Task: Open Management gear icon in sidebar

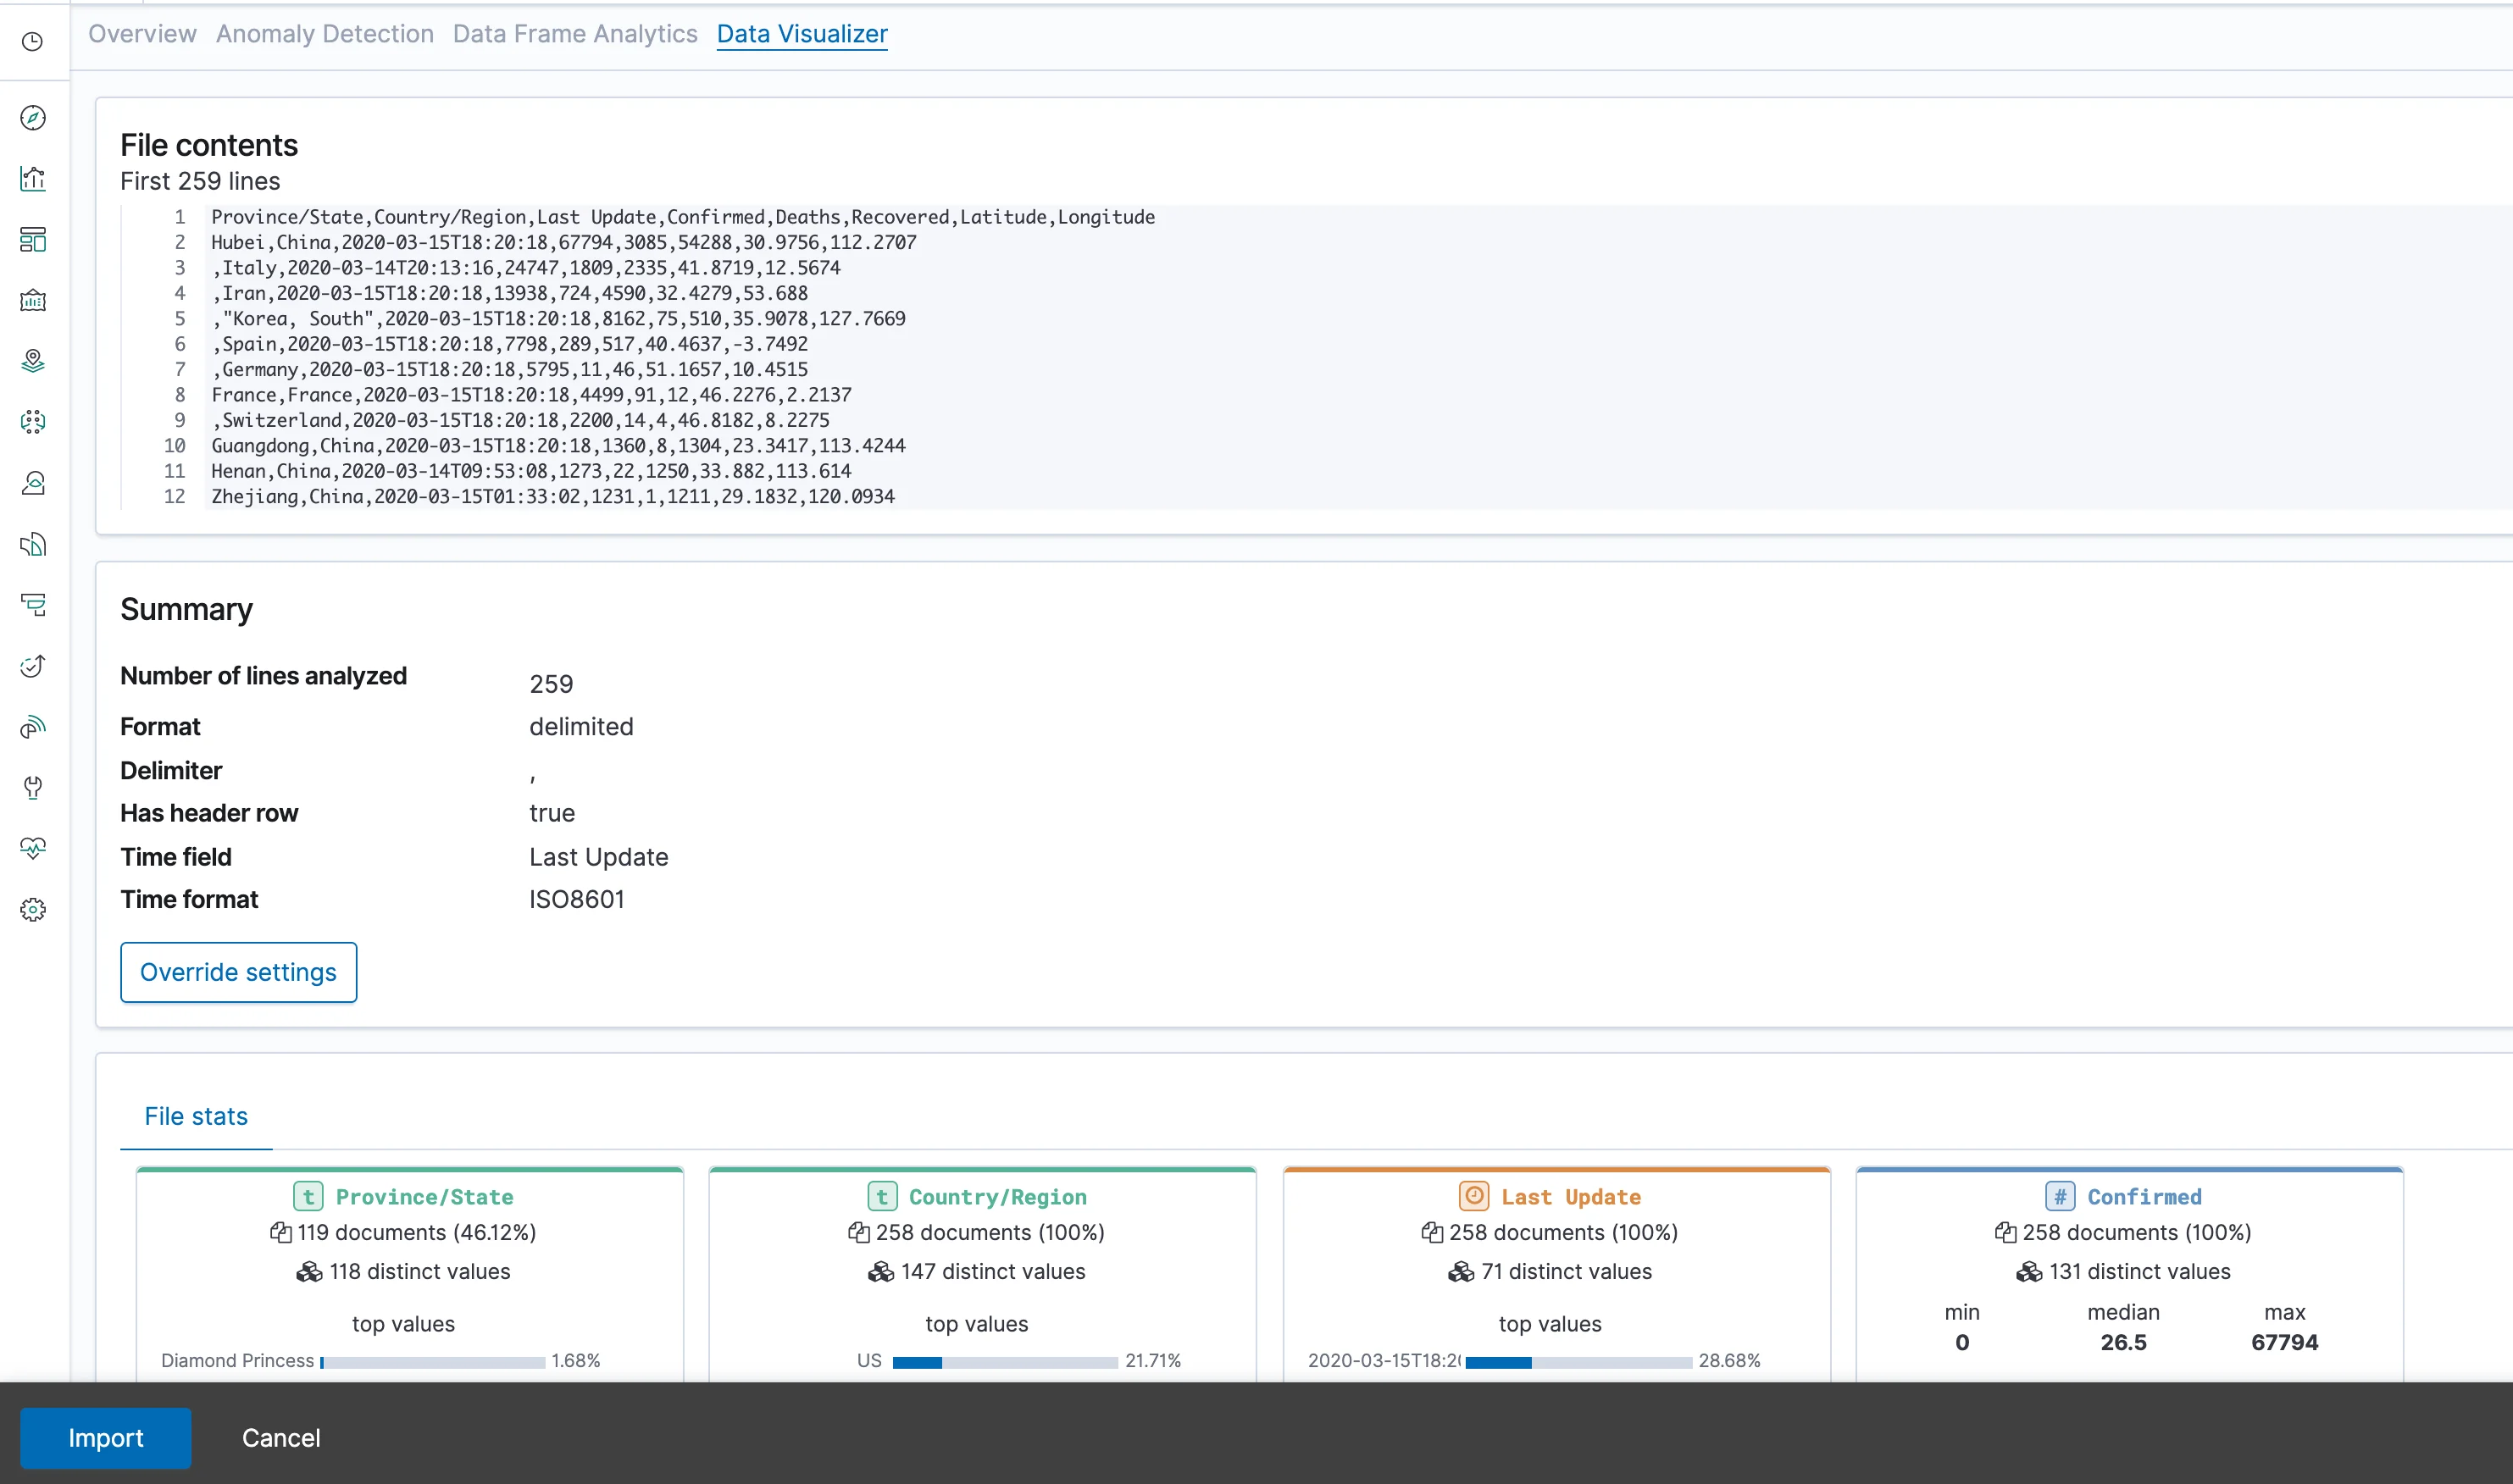Action: (x=33, y=910)
